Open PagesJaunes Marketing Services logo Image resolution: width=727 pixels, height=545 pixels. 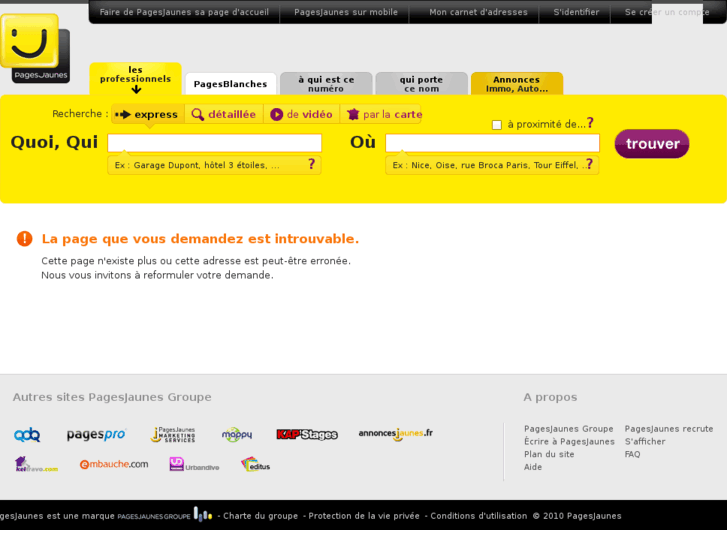click(173, 435)
